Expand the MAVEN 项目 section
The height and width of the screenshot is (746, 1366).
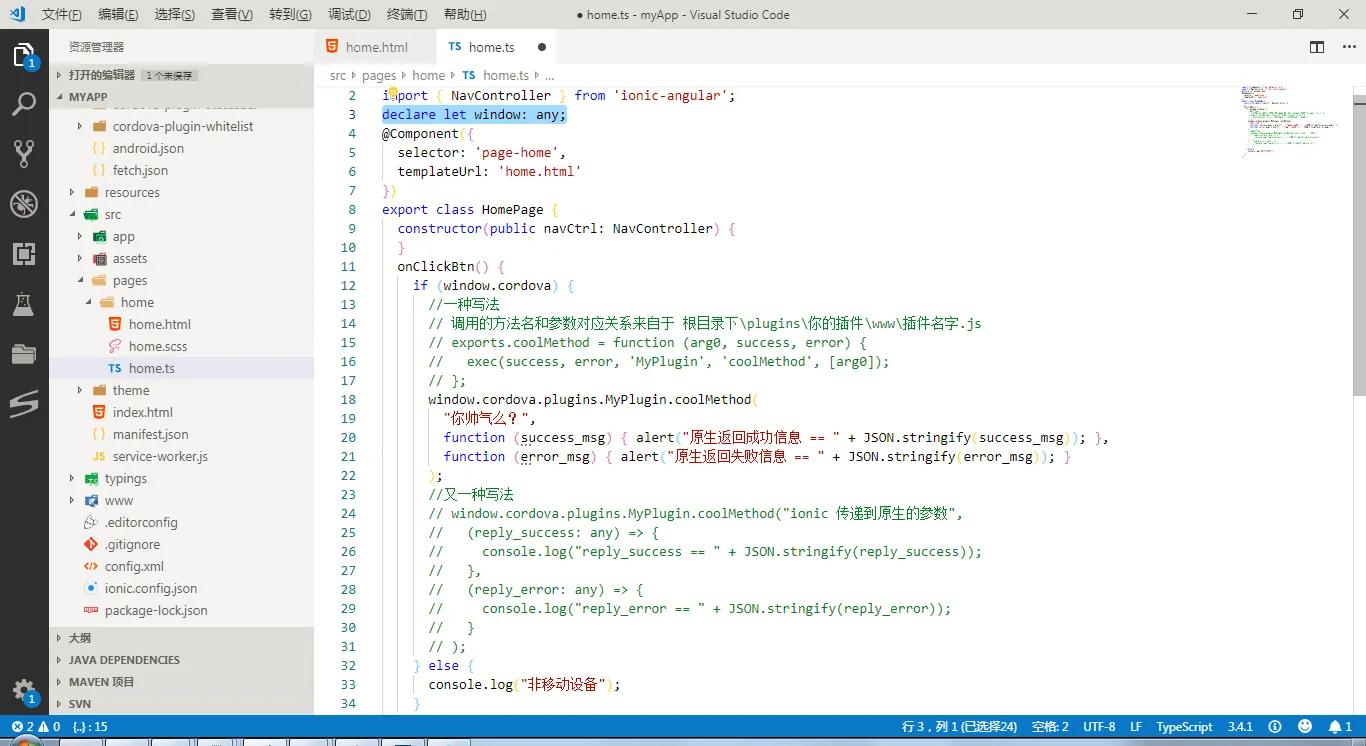pos(182,682)
